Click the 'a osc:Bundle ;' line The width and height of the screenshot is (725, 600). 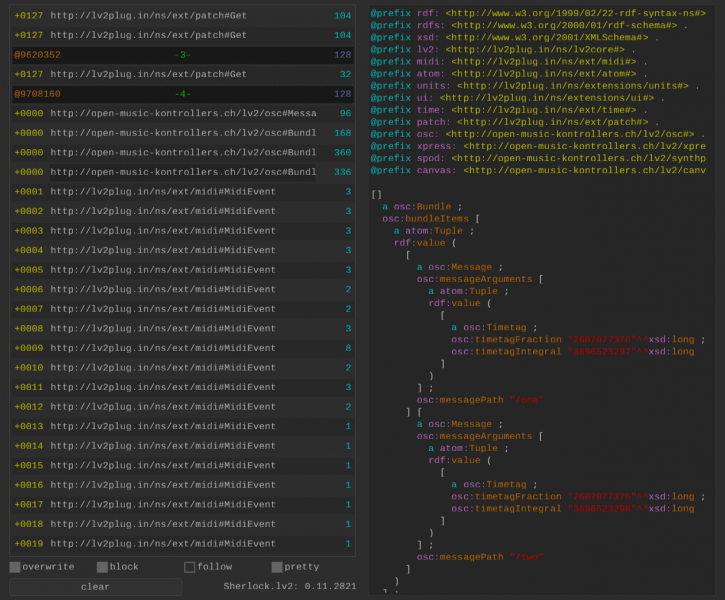point(422,207)
